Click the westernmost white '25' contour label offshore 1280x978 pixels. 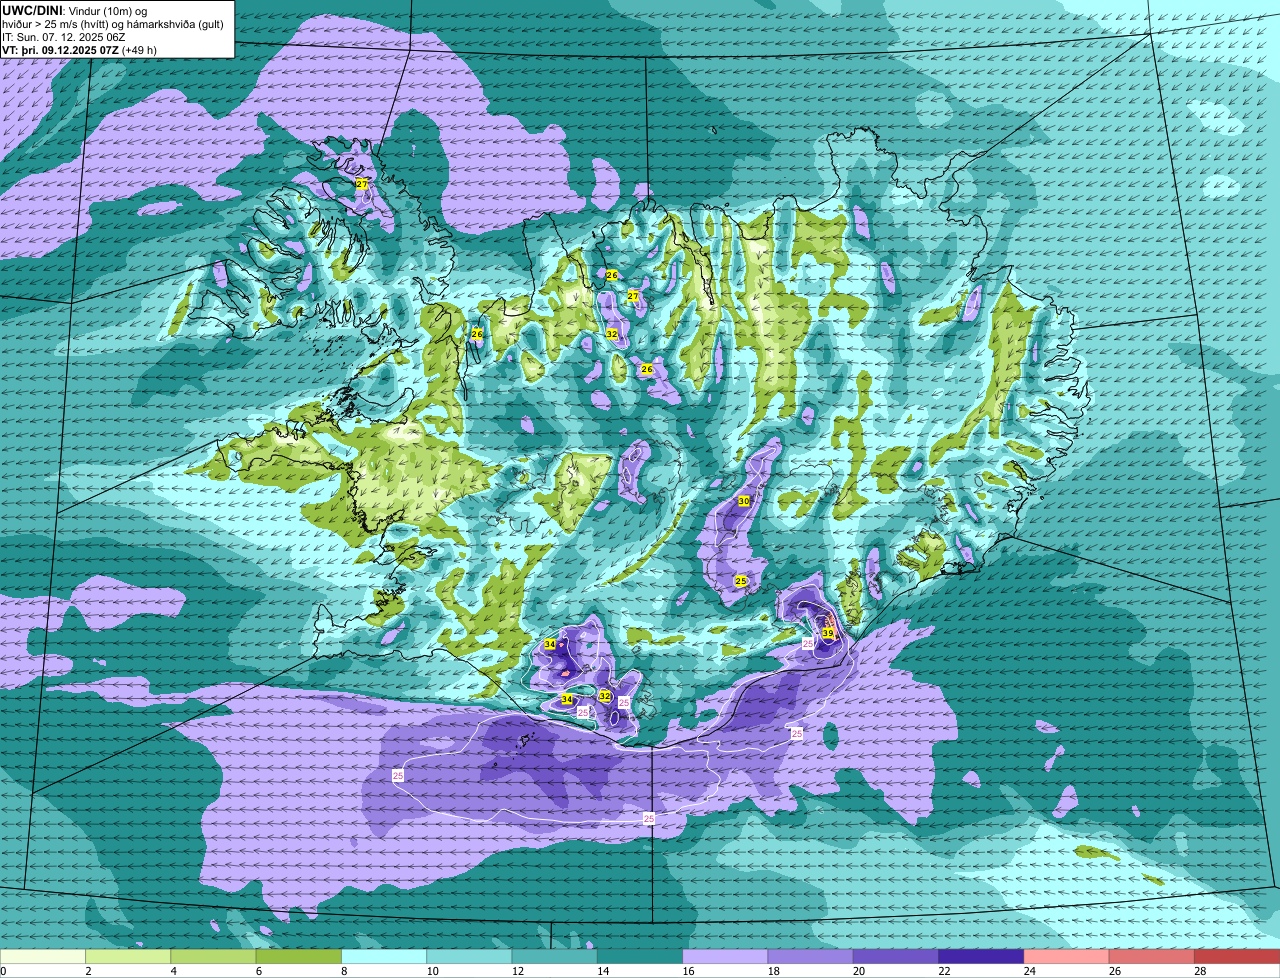[398, 775]
